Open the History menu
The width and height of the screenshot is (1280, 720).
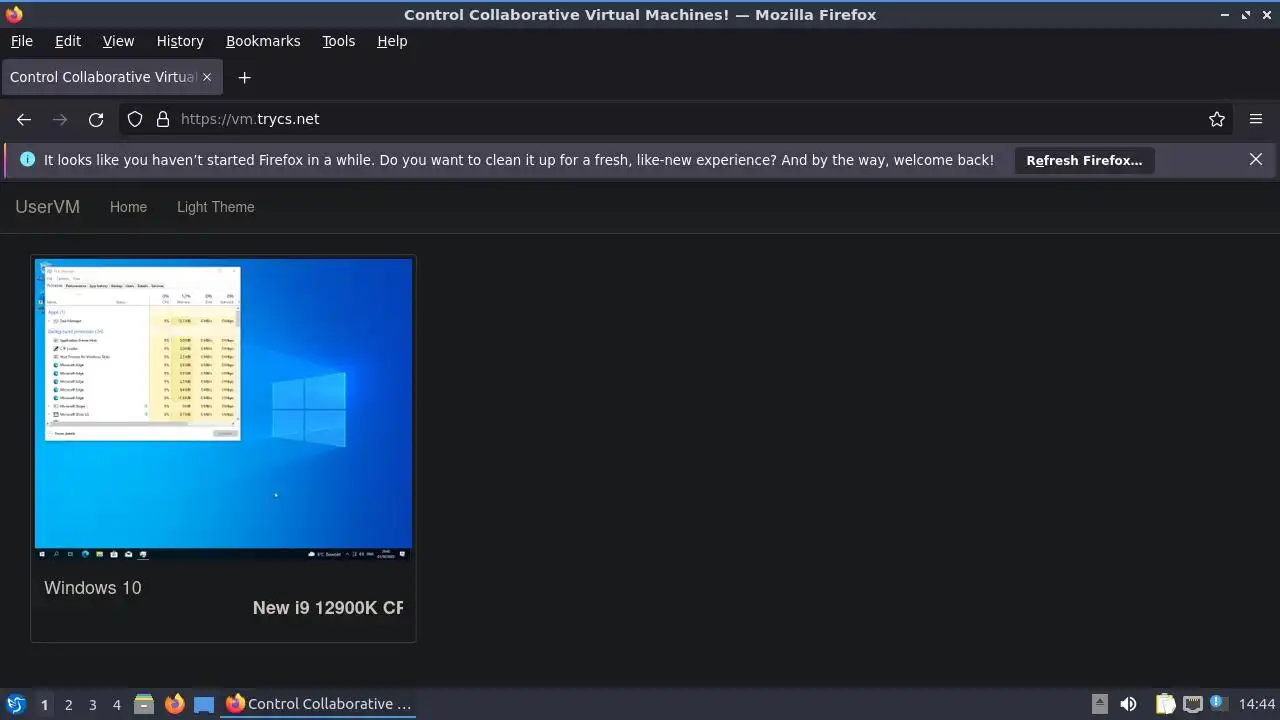click(180, 41)
